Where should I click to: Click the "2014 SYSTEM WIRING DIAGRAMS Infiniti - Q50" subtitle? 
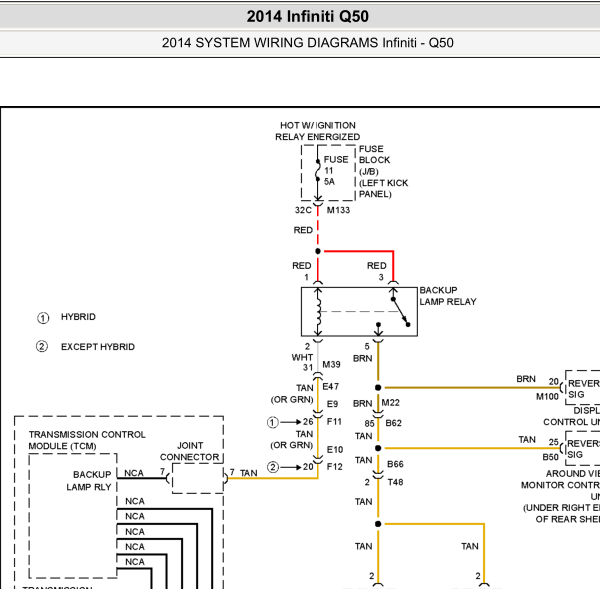pyautogui.click(x=308, y=42)
